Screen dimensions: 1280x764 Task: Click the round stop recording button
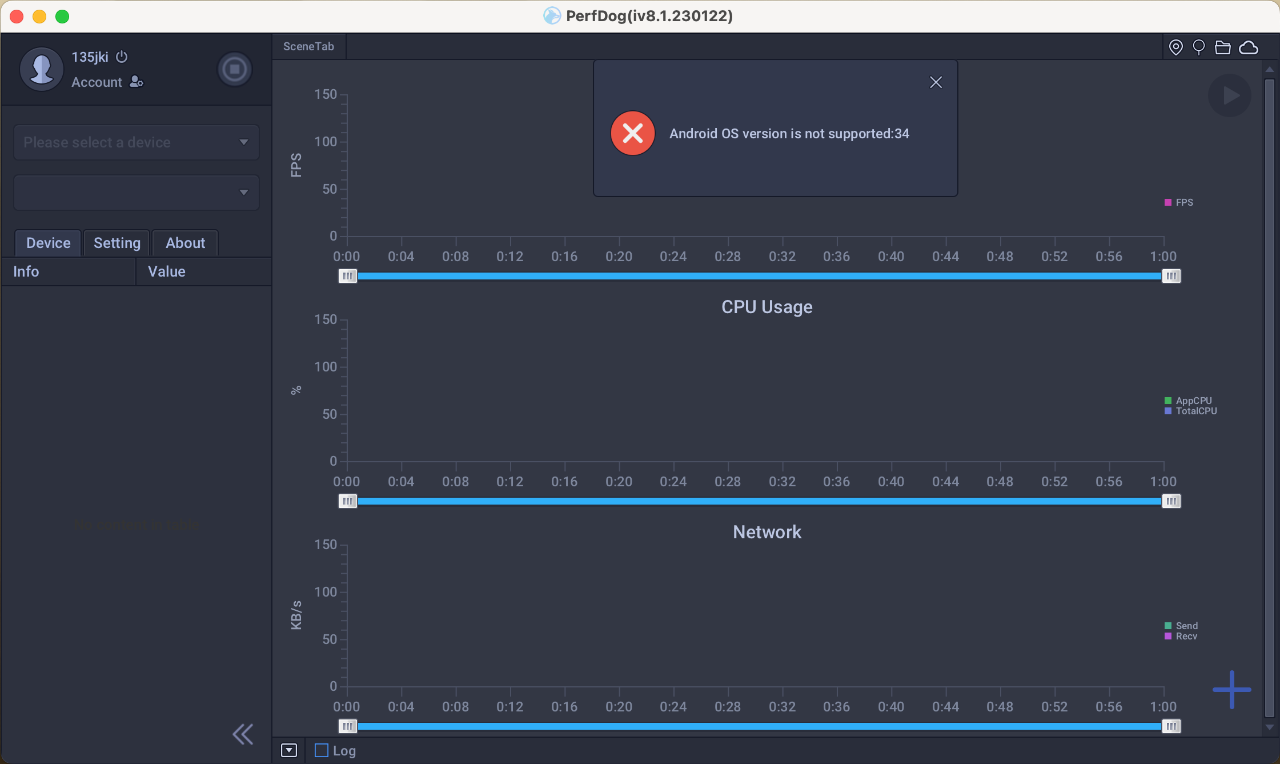point(235,69)
